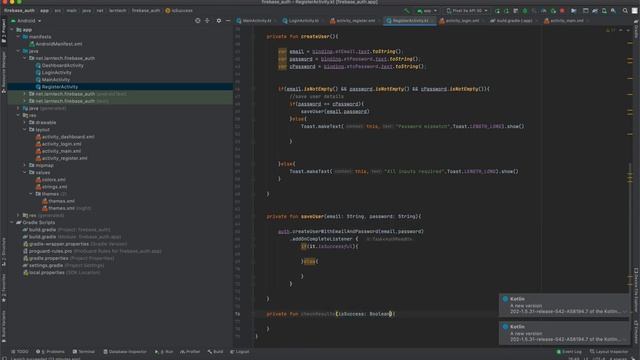Image resolution: width=640 pixels, height=360 pixels.
Task: Collapse the values folder
Action: point(24,172)
